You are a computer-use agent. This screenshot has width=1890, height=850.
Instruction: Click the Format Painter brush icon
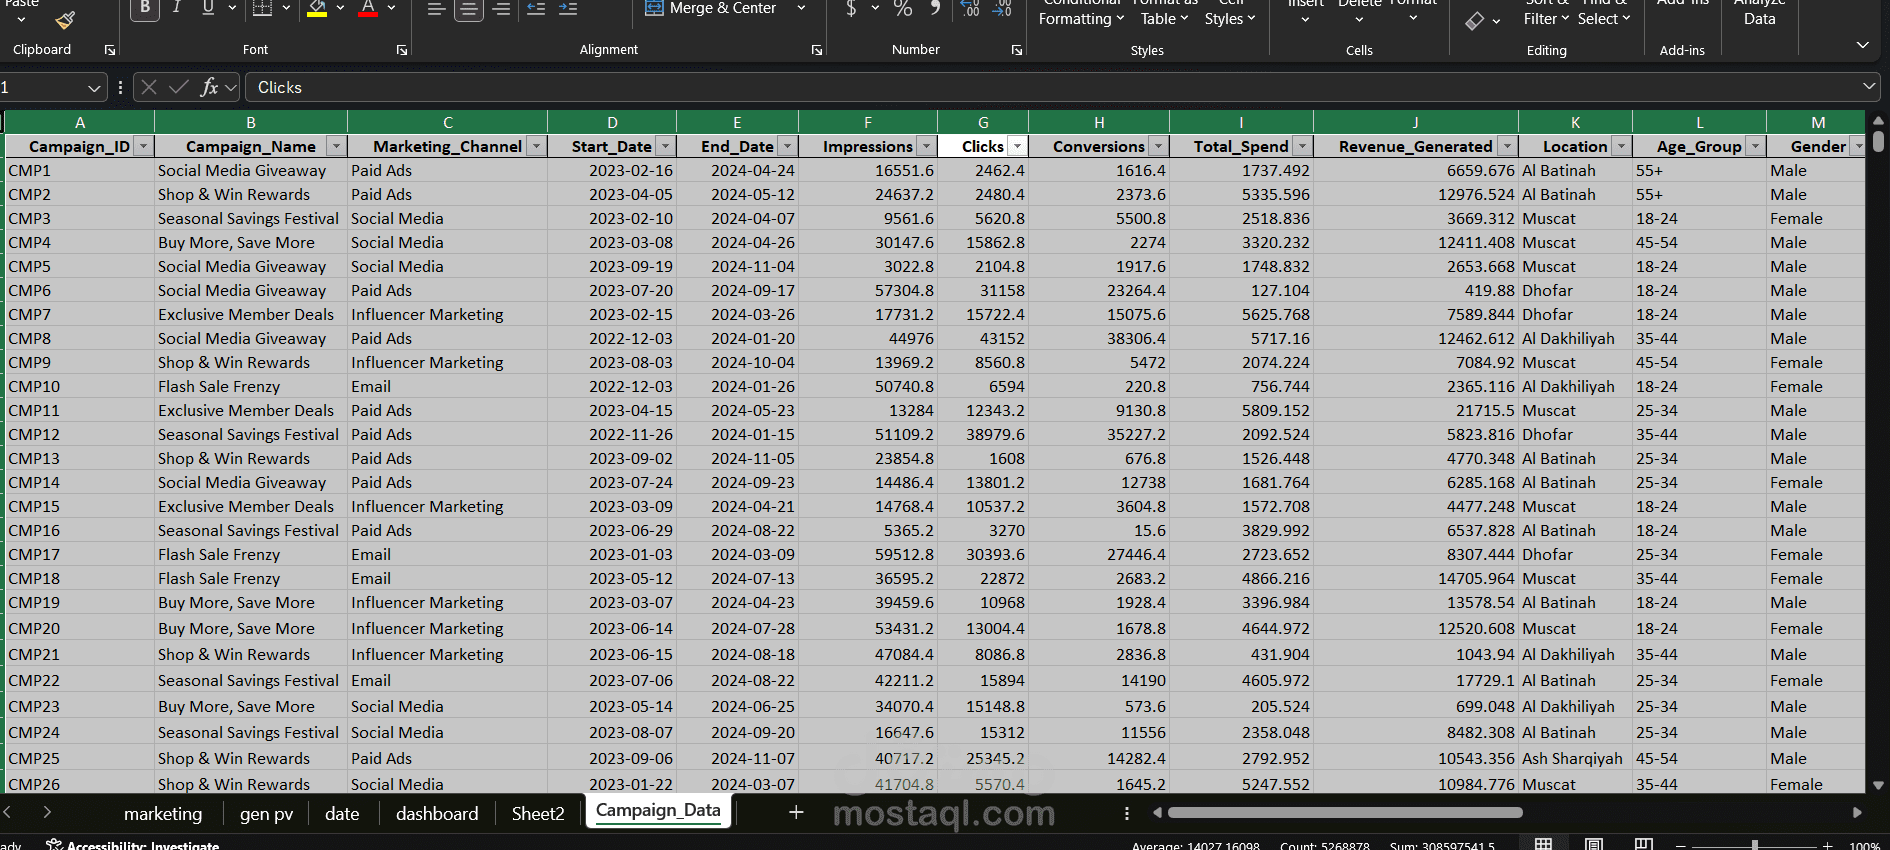(x=66, y=19)
